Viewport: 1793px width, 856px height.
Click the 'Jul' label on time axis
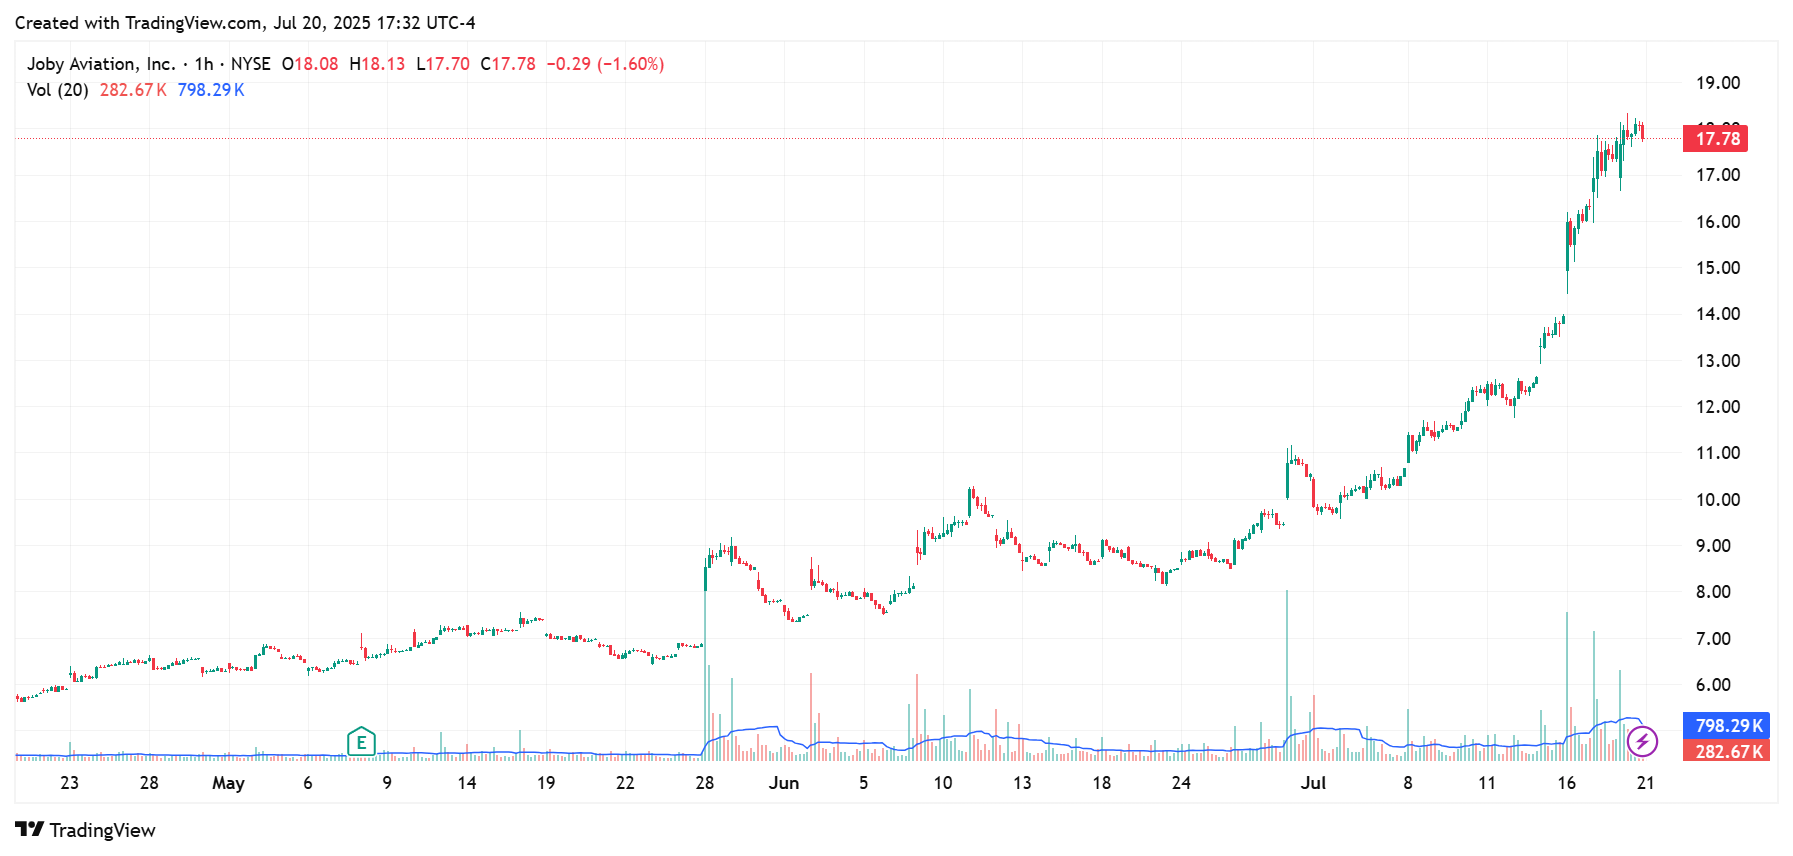(1313, 783)
